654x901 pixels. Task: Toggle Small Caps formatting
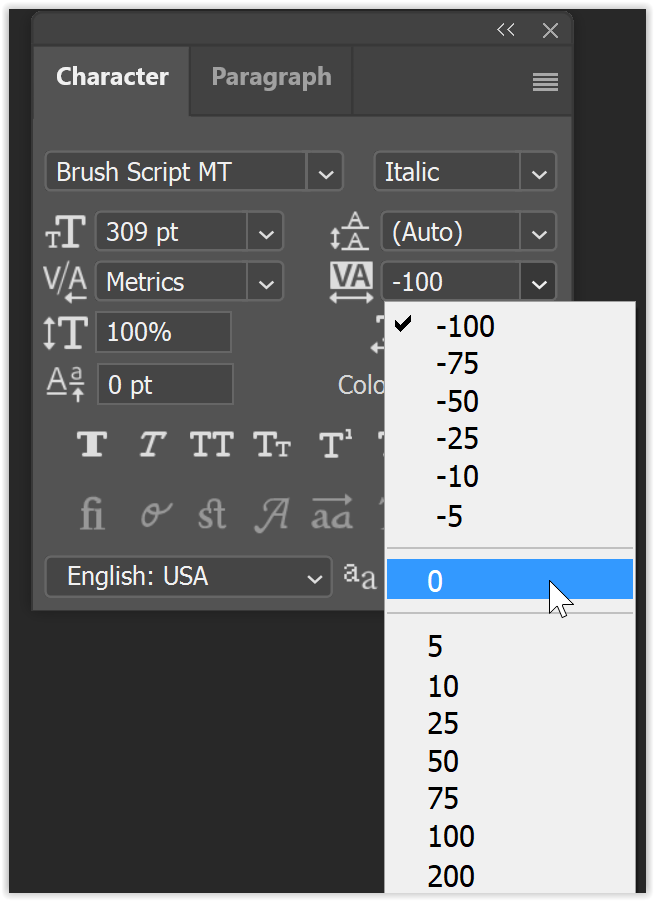271,445
